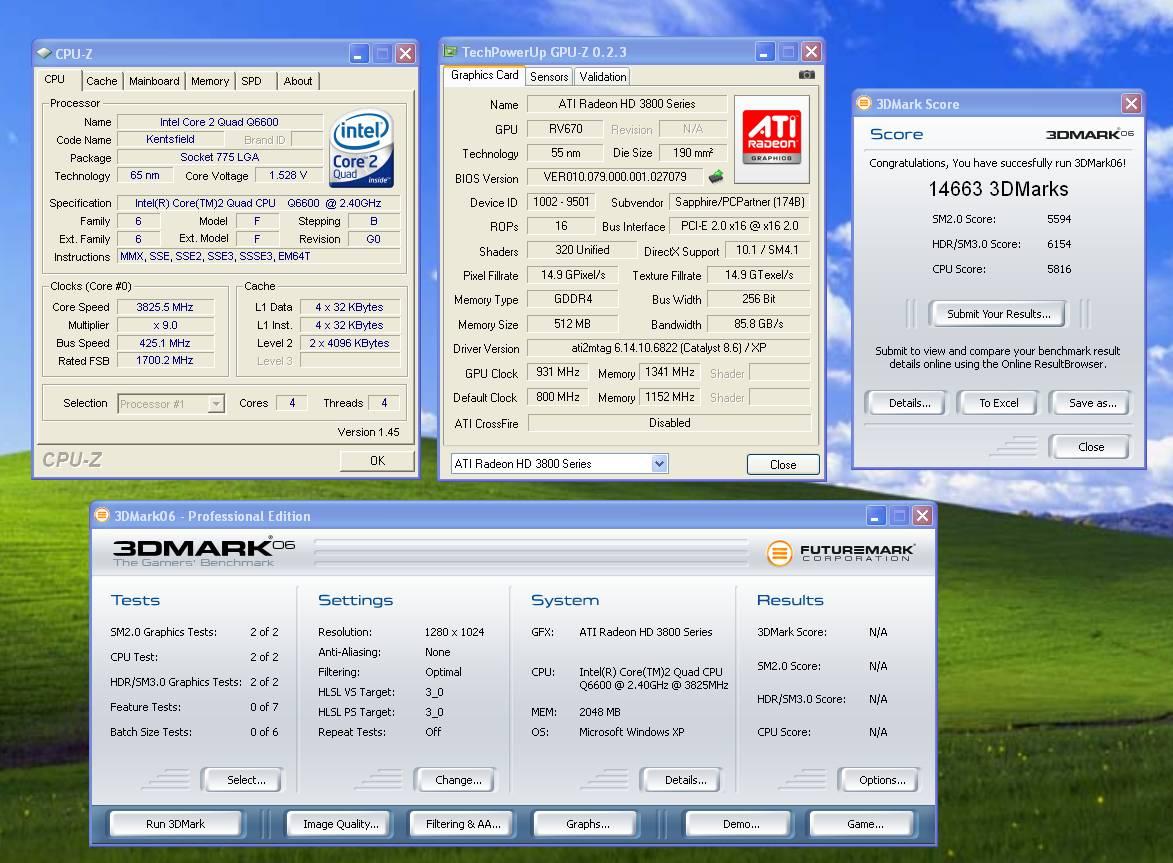Open the About tab in CPU-Z
The width and height of the screenshot is (1173, 863).
pos(298,81)
